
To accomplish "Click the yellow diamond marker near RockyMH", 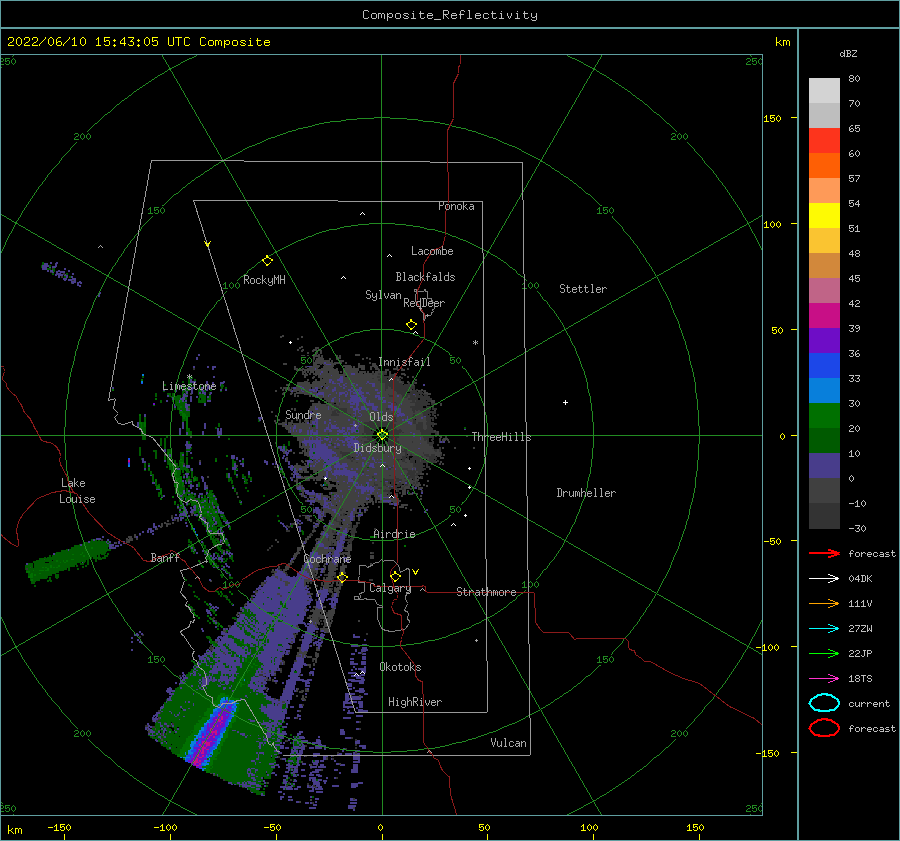I will tap(267, 261).
